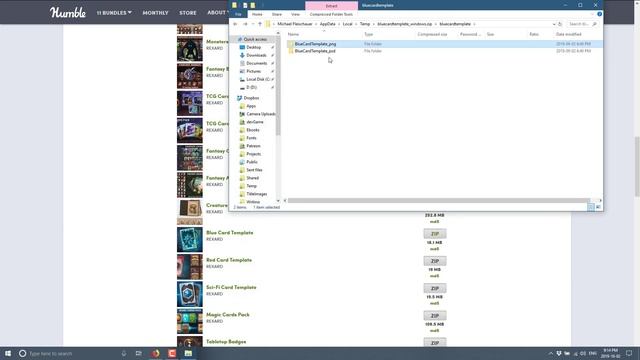This screenshot has width=640, height=360.
Task: Open the BlueCardTemplate_psd folder
Action: coord(315,51)
